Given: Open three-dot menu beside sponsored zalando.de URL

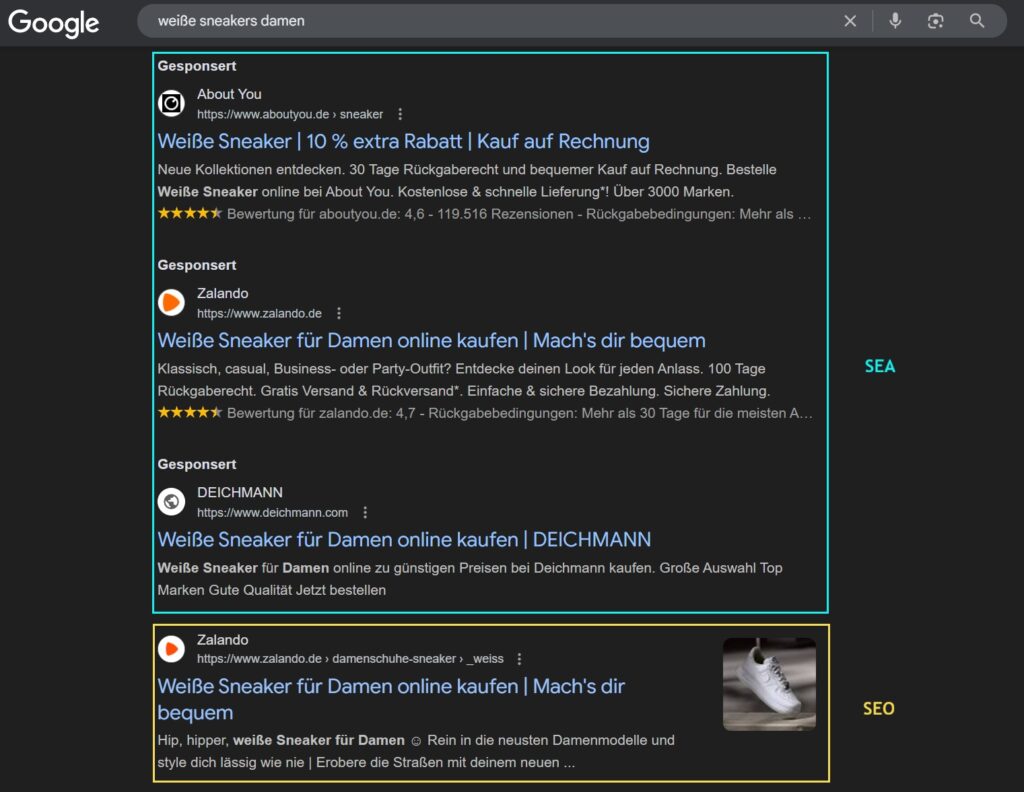Looking at the screenshot, I should pyautogui.click(x=339, y=313).
